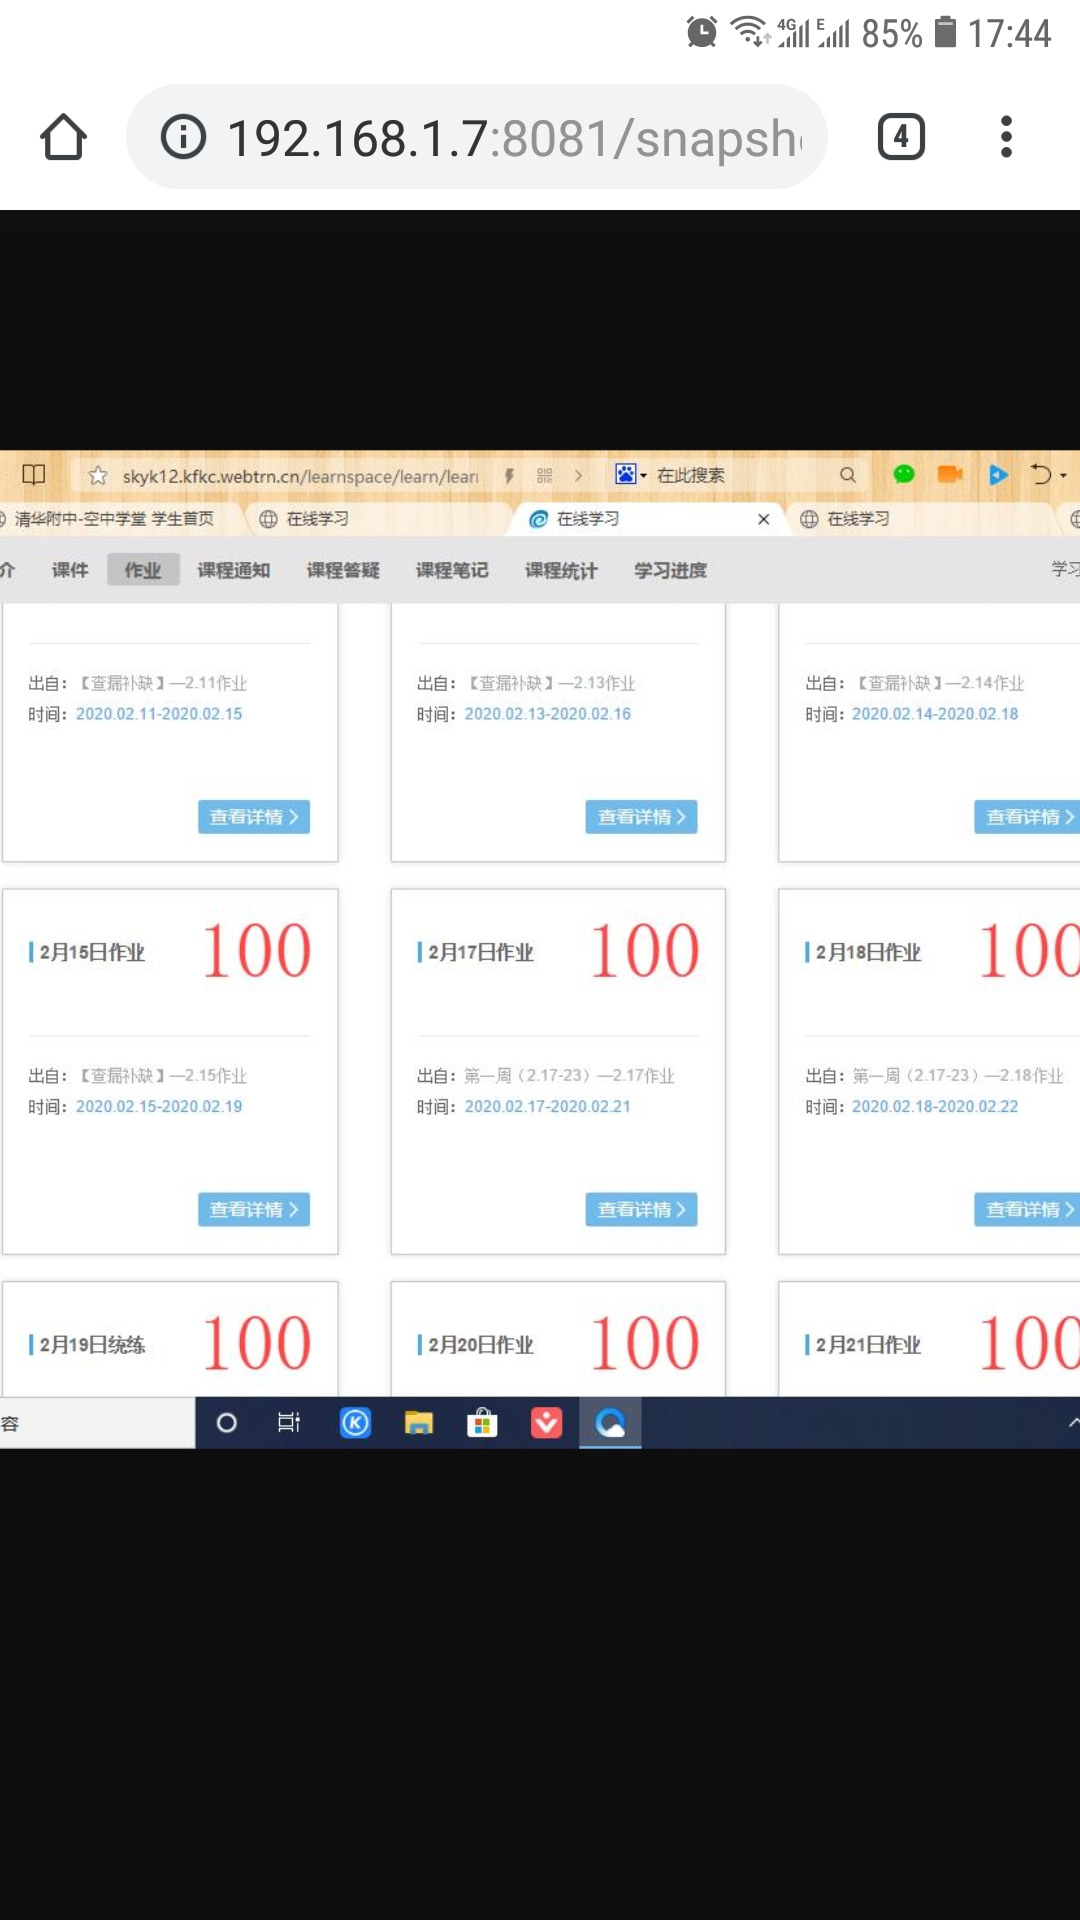Click 查看详情 for the 2月18日作业 card

tap(1027, 1210)
